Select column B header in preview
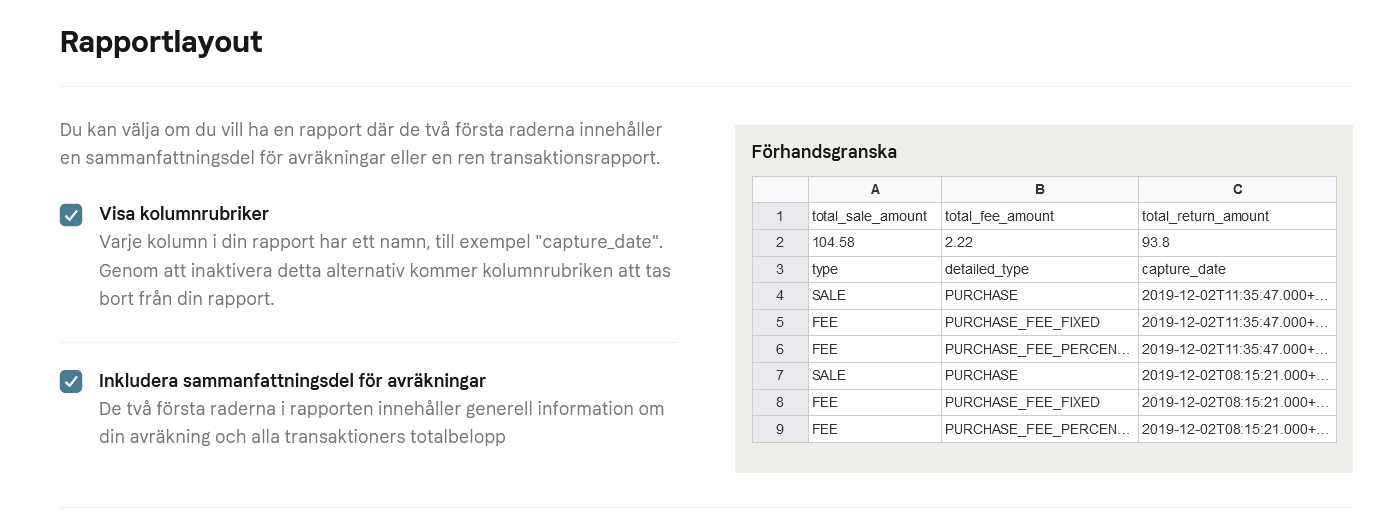The image size is (1388, 521). coord(1040,189)
